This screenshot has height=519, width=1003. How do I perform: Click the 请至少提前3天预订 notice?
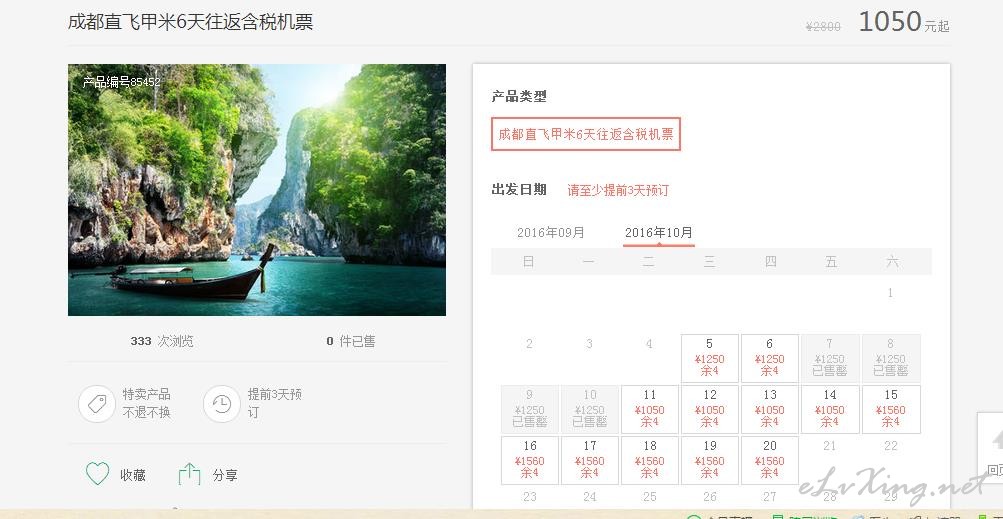(618, 190)
